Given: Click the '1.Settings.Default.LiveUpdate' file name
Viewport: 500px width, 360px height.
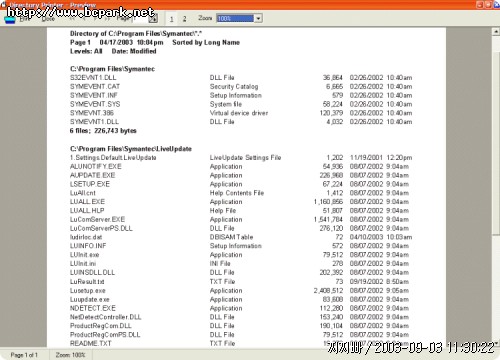Looking at the screenshot, I should coord(113,158).
